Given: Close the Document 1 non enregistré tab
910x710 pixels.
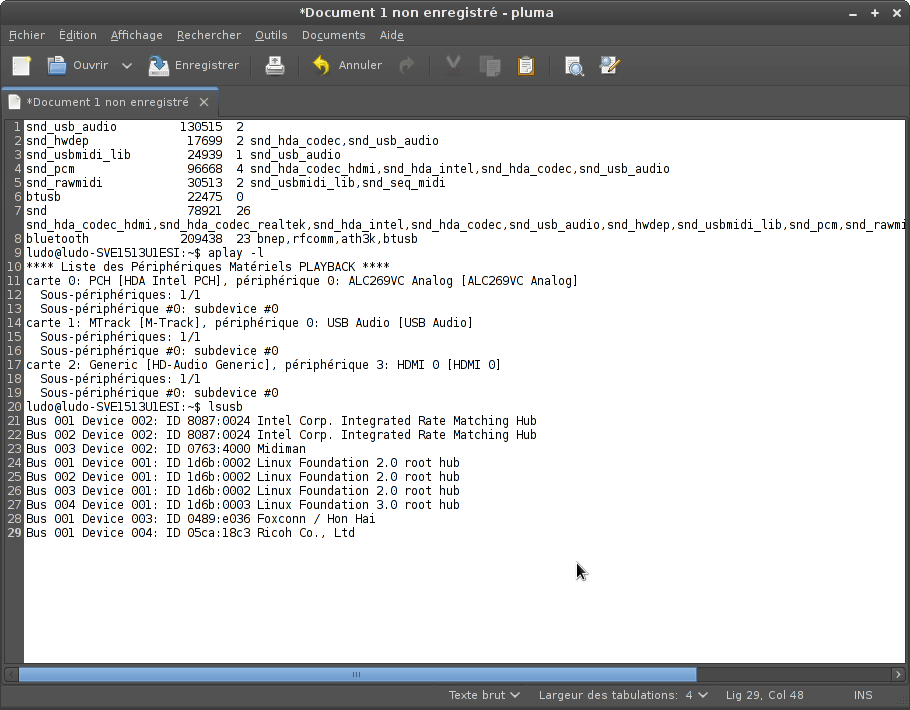Looking at the screenshot, I should coord(204,102).
